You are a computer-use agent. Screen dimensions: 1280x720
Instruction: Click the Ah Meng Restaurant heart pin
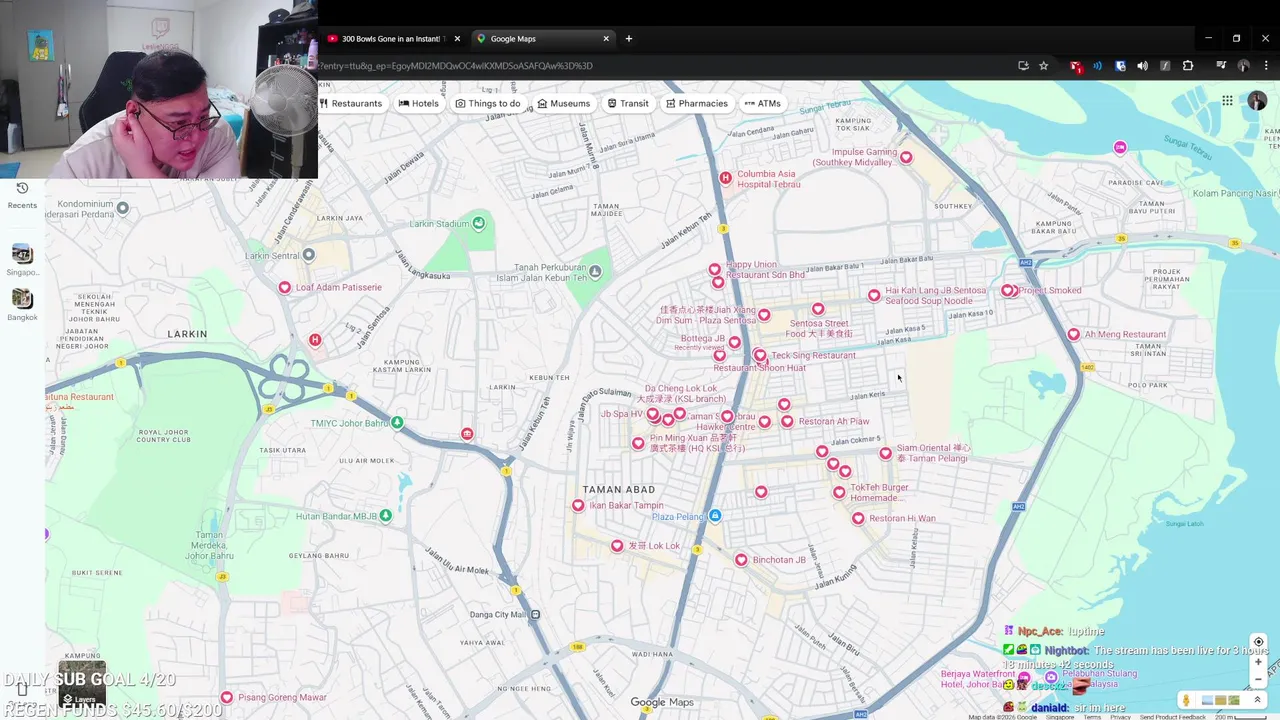tap(1074, 335)
